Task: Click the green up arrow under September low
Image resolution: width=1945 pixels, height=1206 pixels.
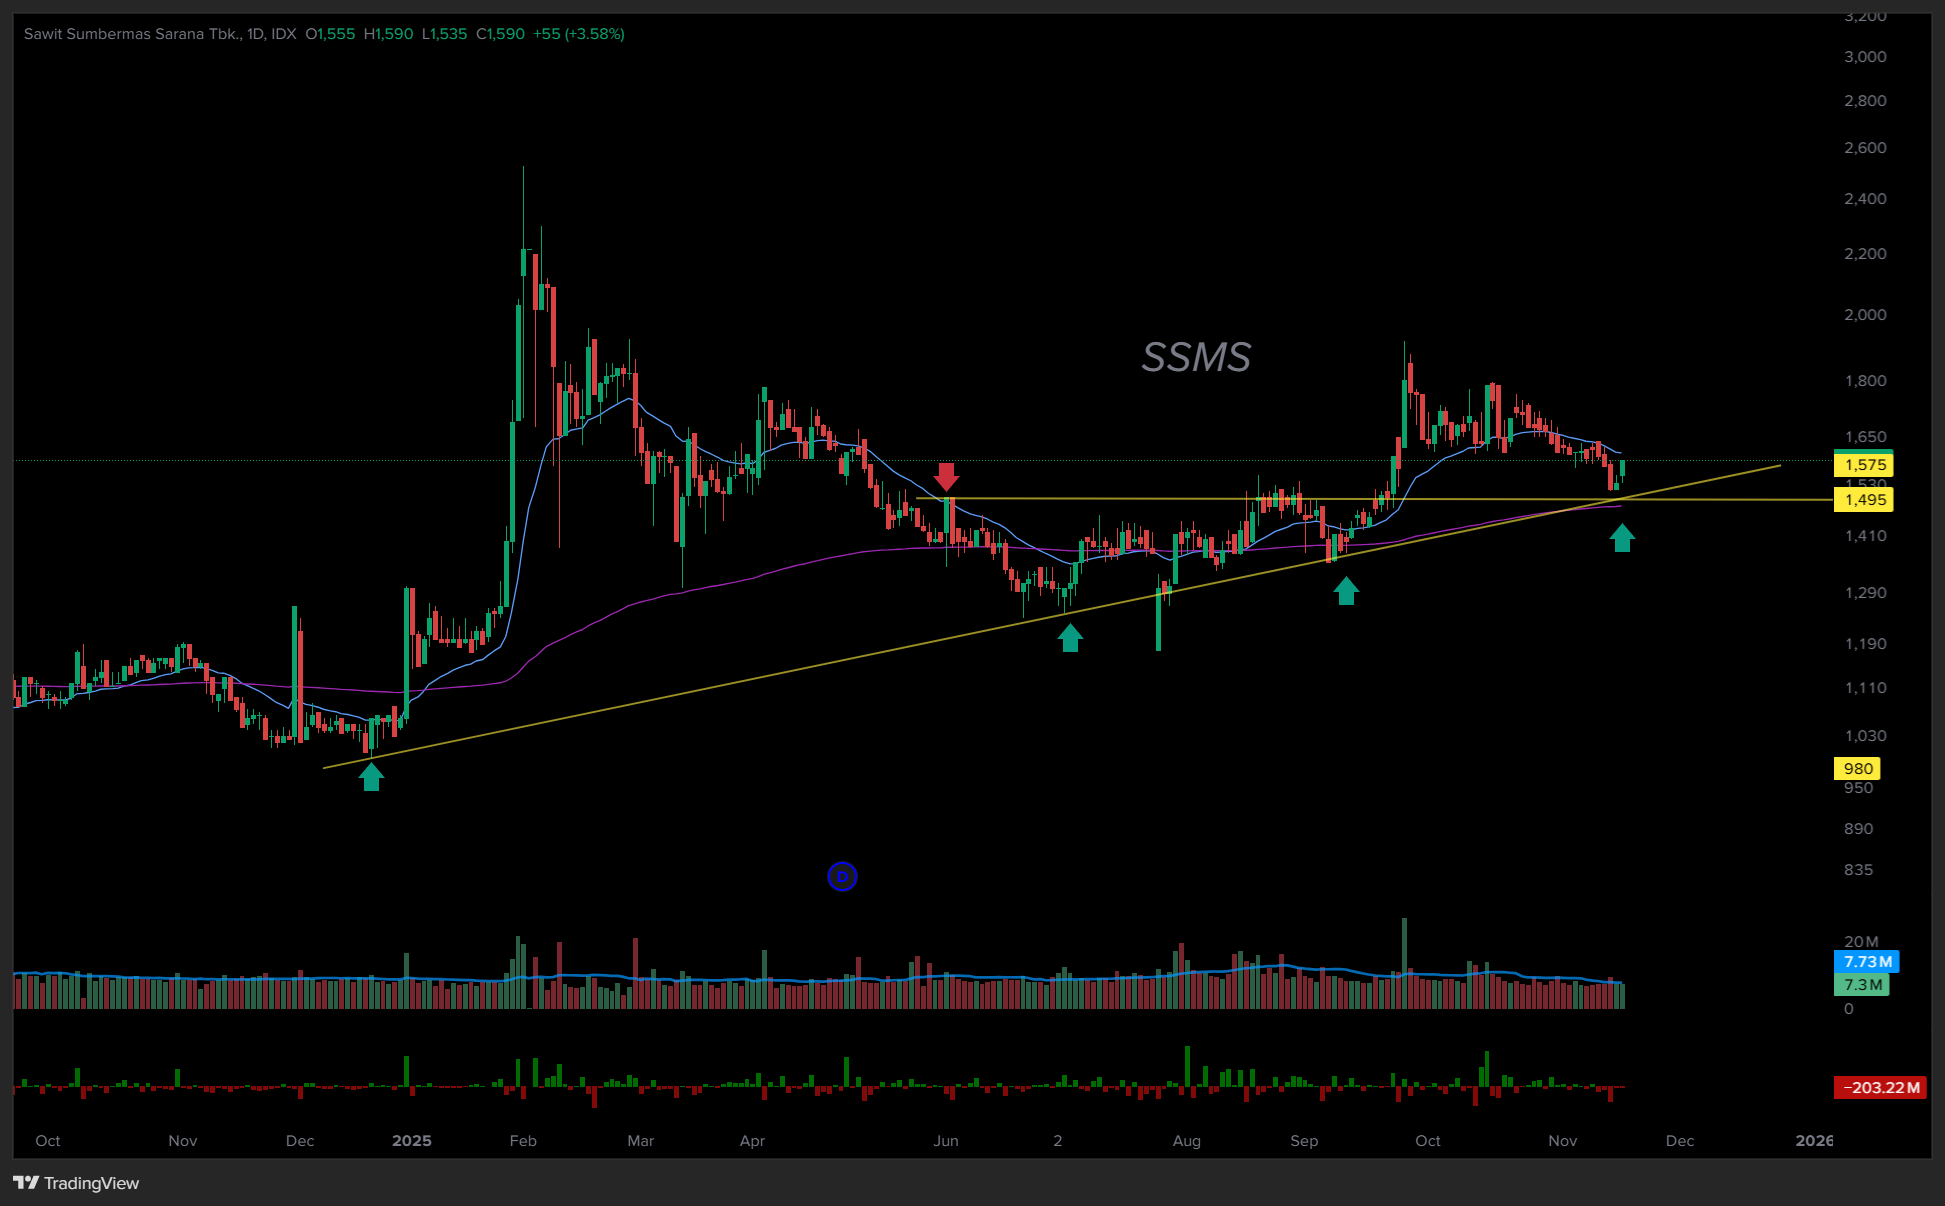Action: point(1346,591)
